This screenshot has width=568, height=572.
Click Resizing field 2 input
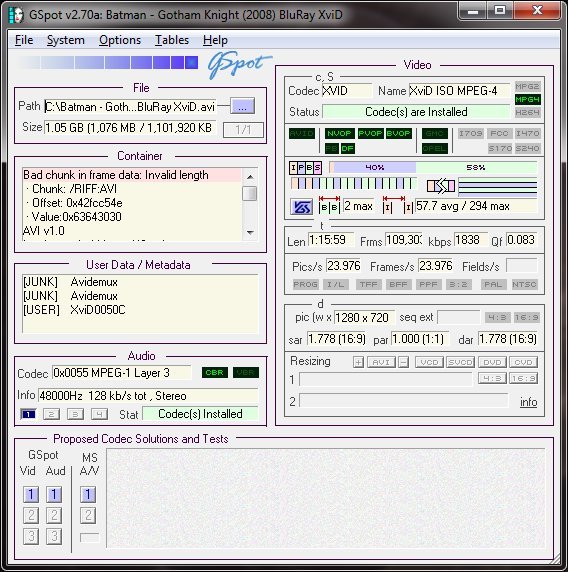403,400
